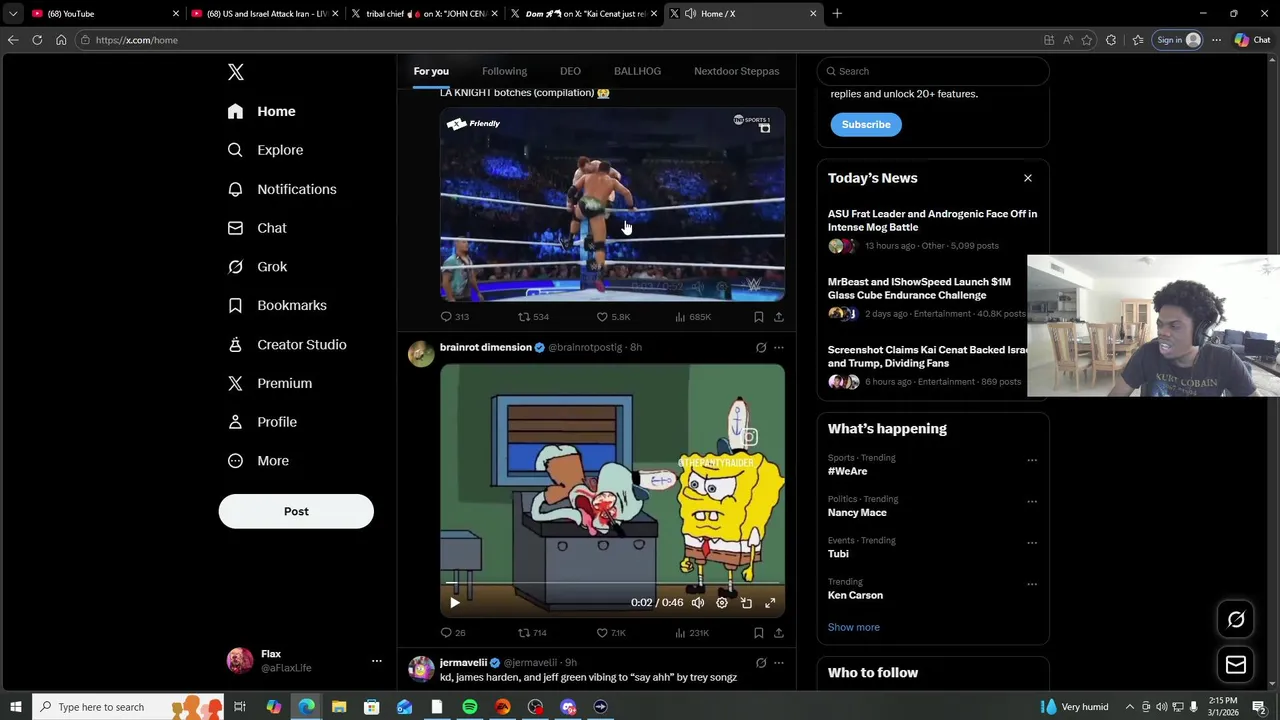The width and height of the screenshot is (1280, 720).
Task: Open more options on brainrot dimension post
Action: (779, 348)
